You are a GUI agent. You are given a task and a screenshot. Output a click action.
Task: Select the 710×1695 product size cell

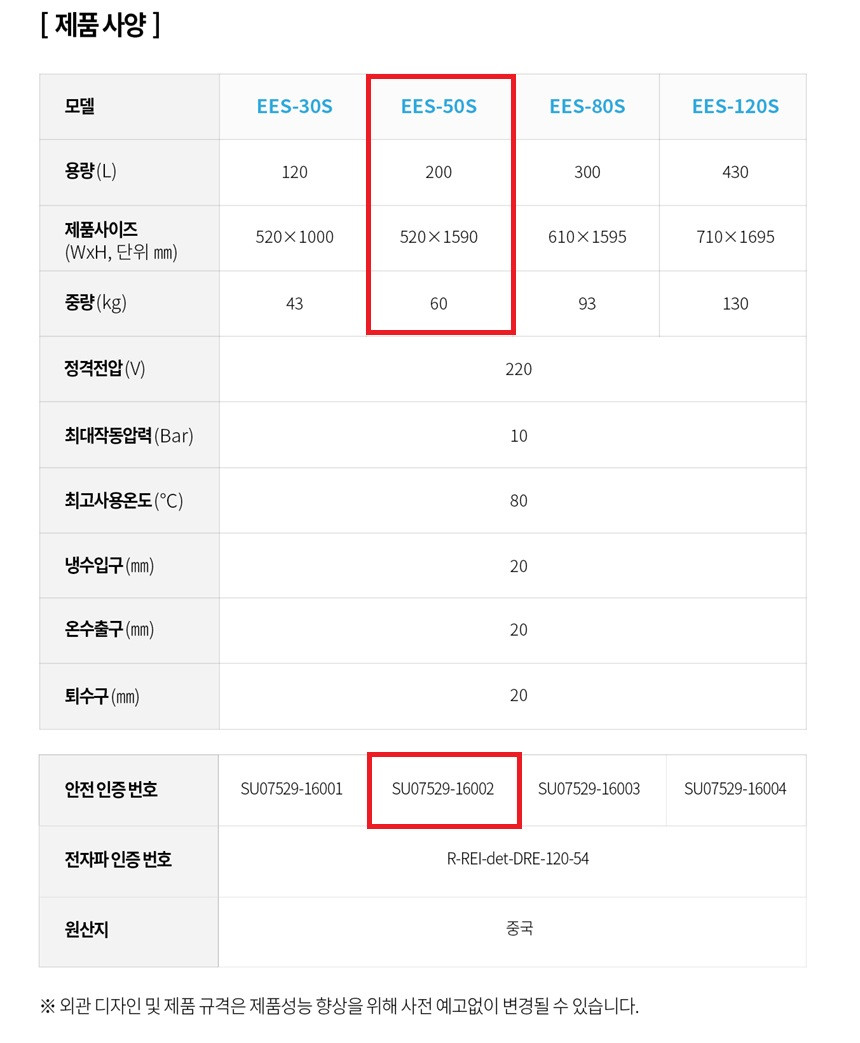[735, 237]
